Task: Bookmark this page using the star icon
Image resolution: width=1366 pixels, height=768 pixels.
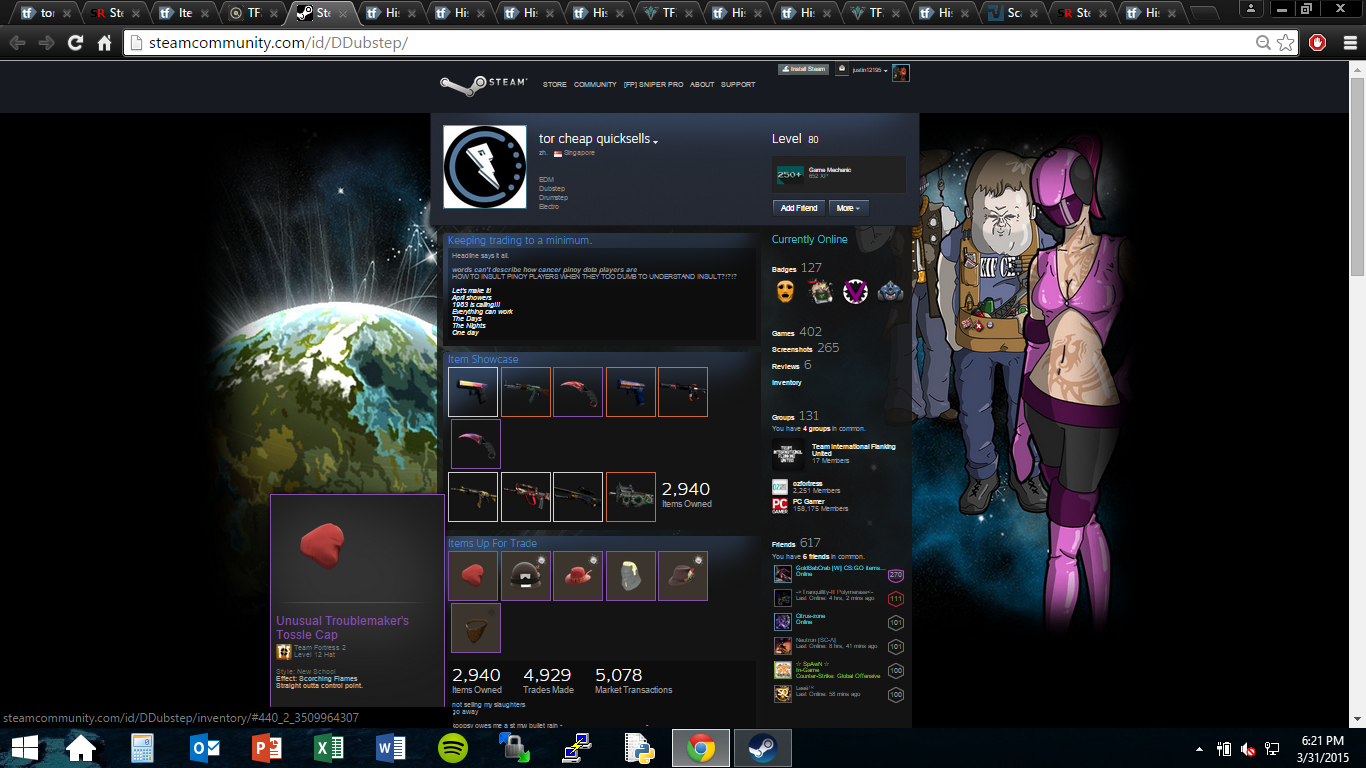Action: pyautogui.click(x=1285, y=43)
